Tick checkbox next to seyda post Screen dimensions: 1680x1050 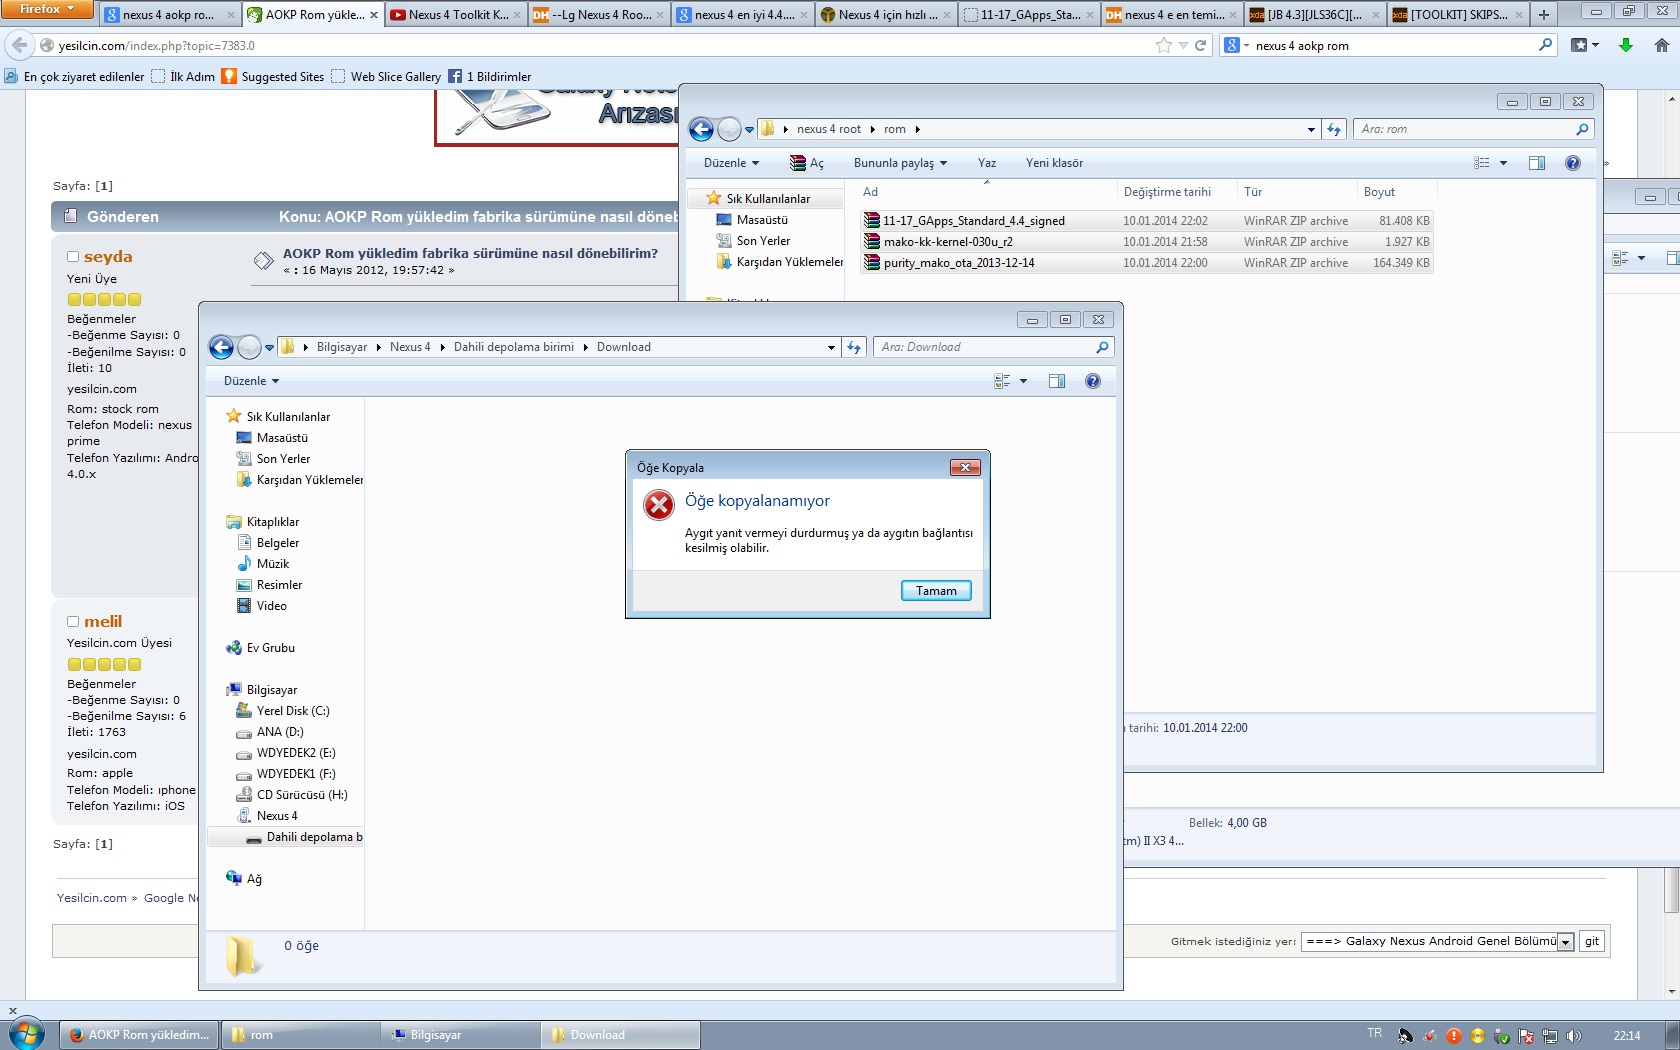73,257
